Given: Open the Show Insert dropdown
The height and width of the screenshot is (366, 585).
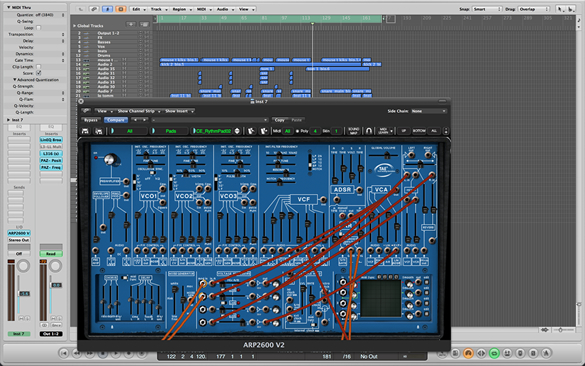Looking at the screenshot, I should [x=179, y=111].
